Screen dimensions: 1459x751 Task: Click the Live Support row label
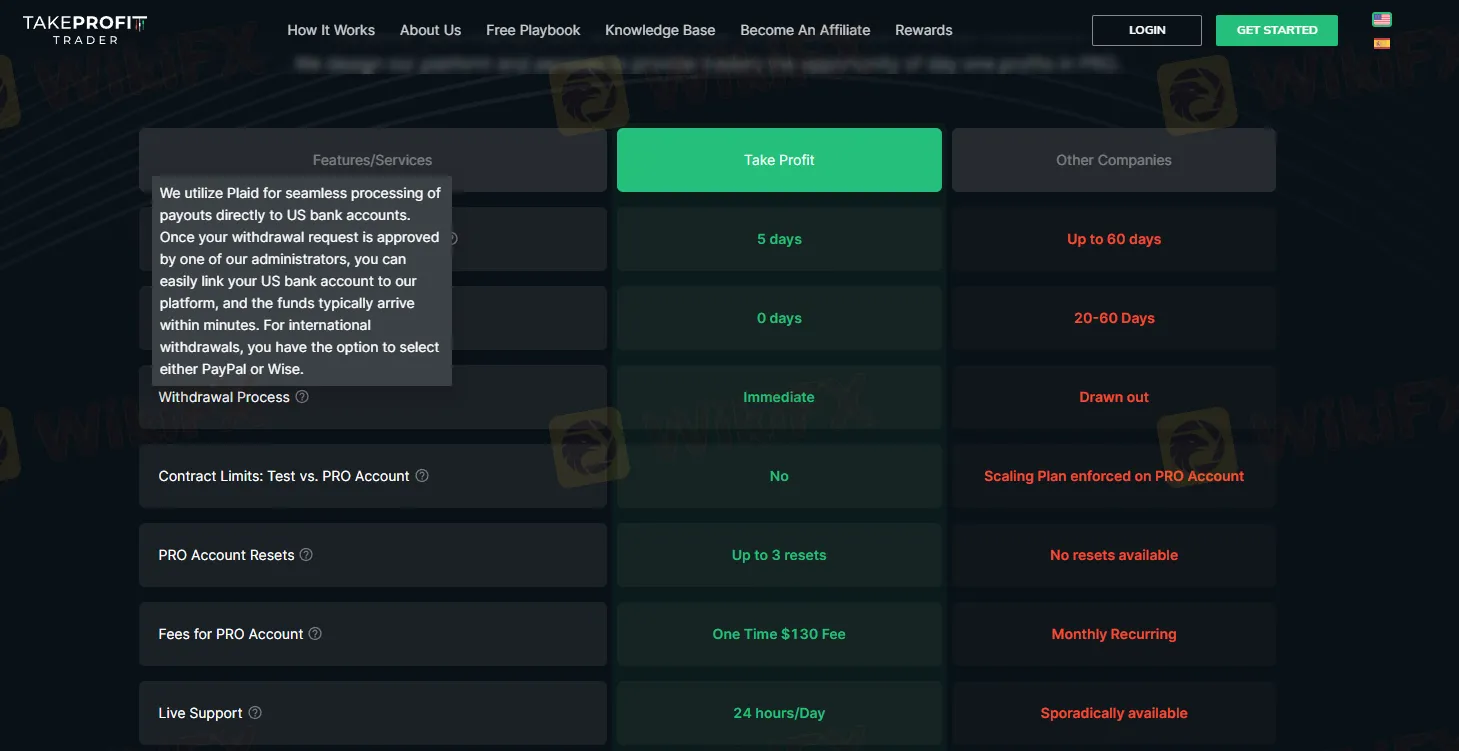[x=200, y=713]
